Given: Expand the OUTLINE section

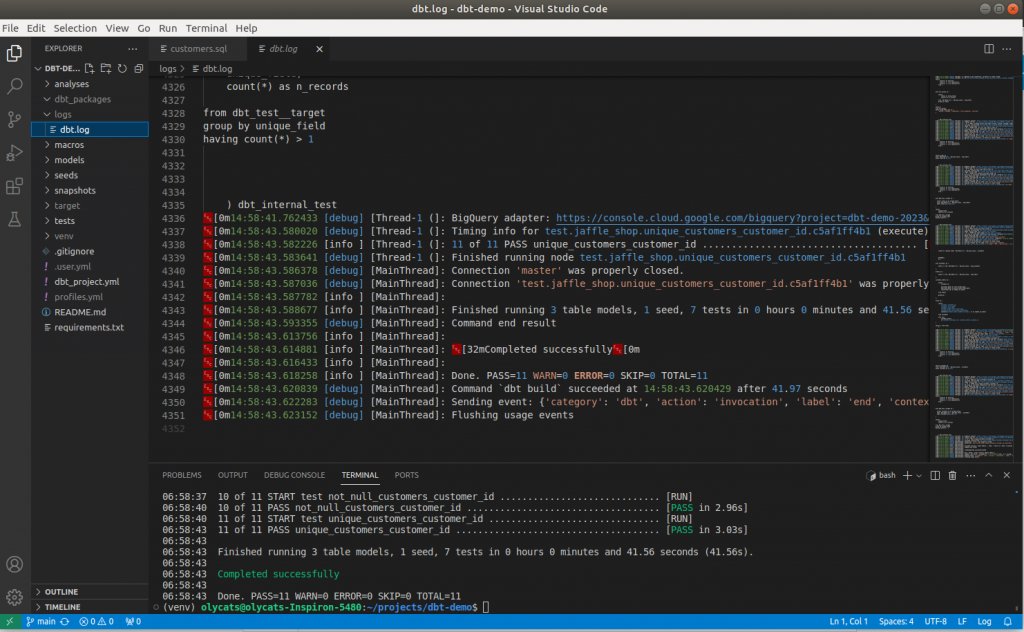Looking at the screenshot, I should coord(90,592).
